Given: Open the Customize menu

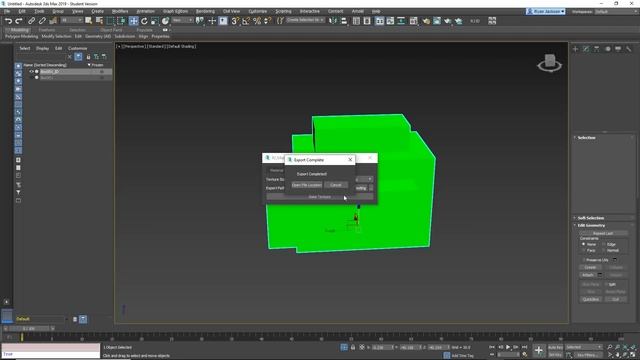Looking at the screenshot, I should tap(258, 11).
